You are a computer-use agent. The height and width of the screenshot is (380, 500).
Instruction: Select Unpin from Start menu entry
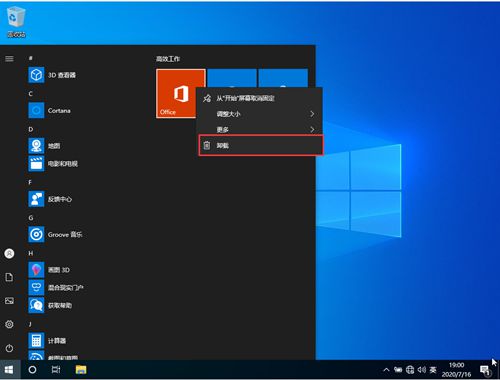pos(261,98)
